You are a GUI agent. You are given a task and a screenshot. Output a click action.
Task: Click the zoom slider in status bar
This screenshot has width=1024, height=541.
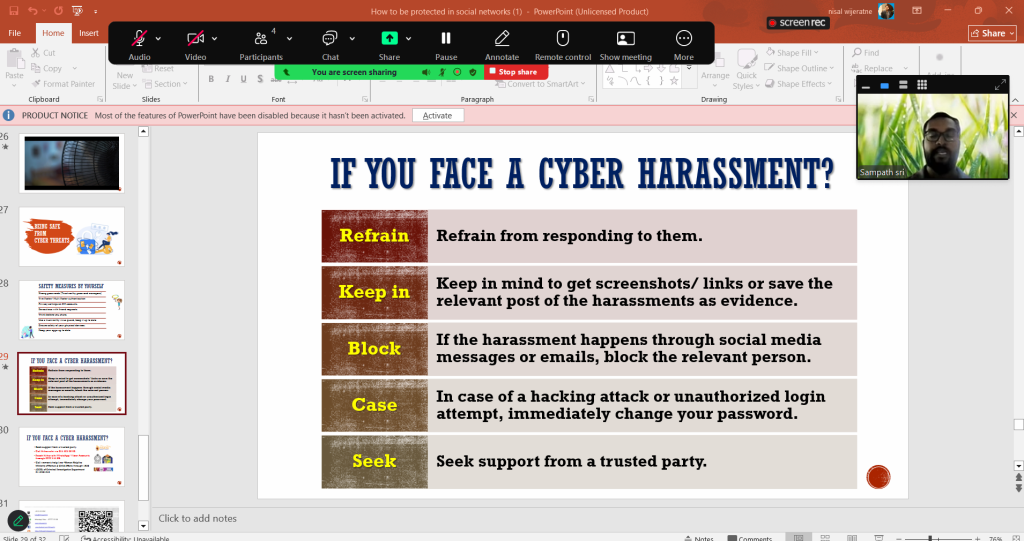(930, 538)
